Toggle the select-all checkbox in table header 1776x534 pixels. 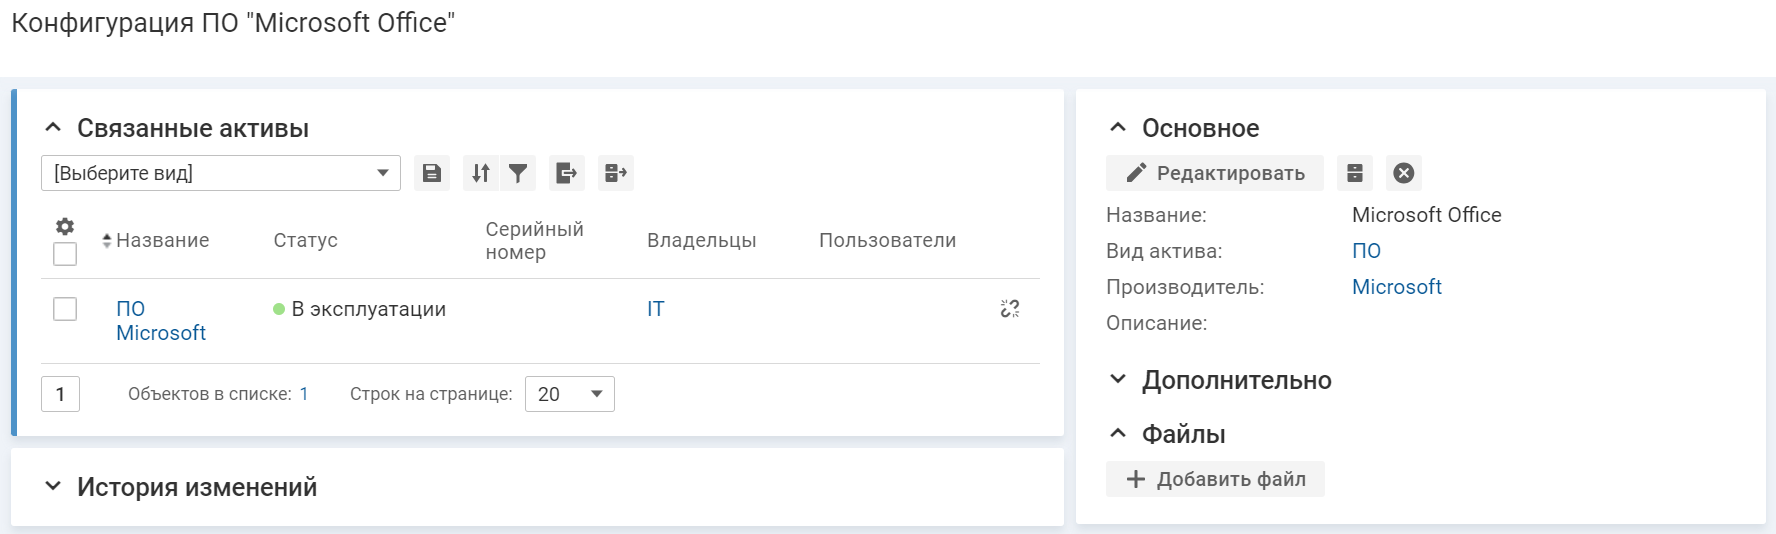click(x=65, y=254)
